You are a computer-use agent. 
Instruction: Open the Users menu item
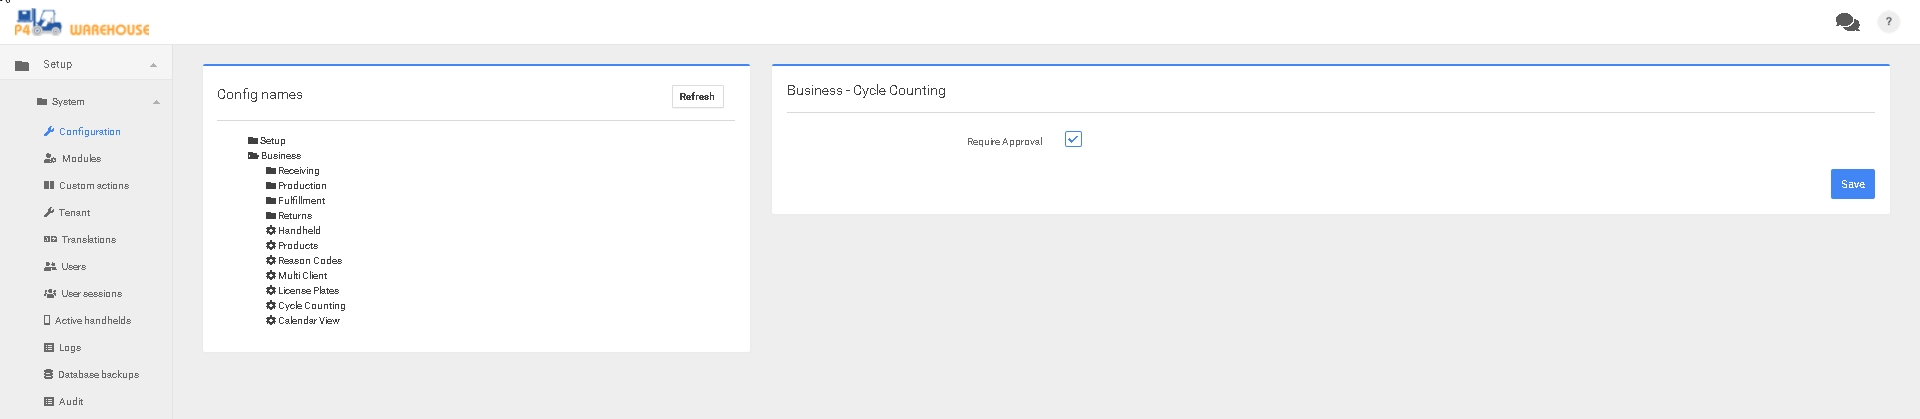(x=73, y=267)
